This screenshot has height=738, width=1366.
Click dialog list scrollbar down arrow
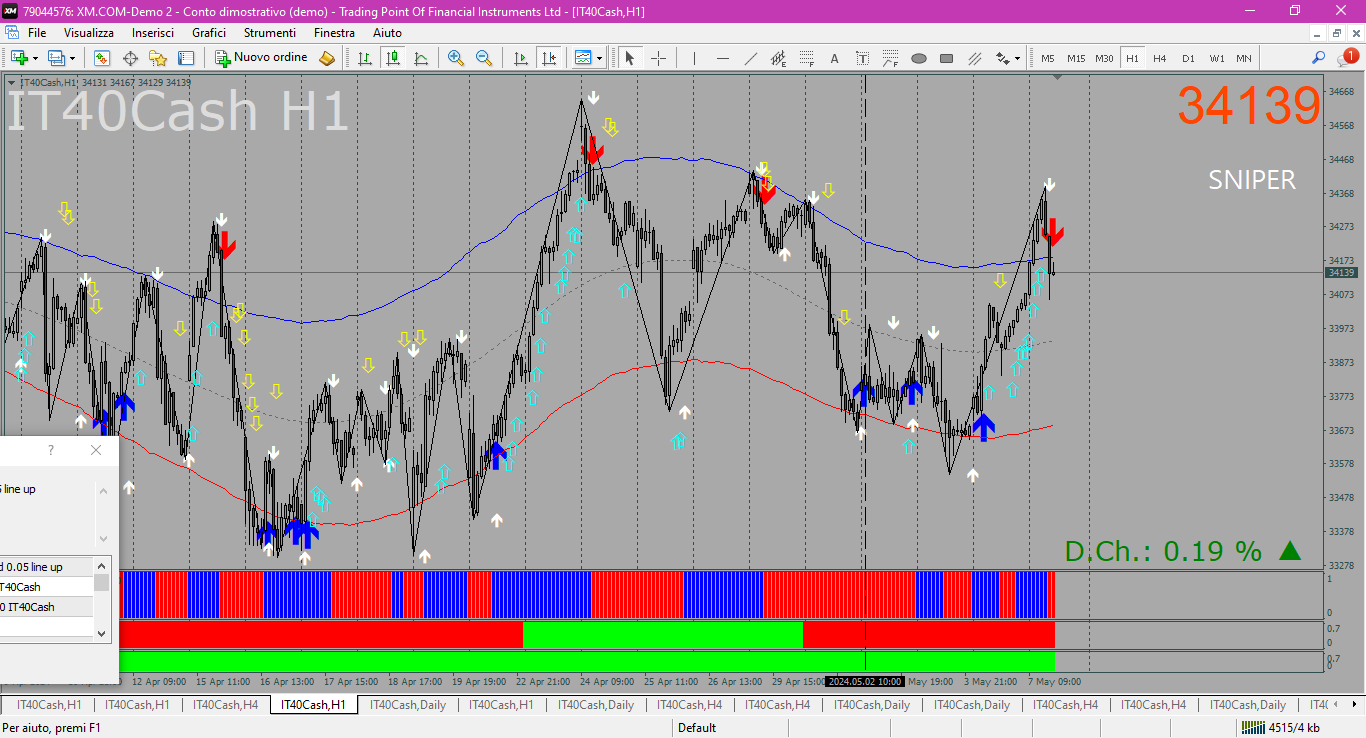102,633
